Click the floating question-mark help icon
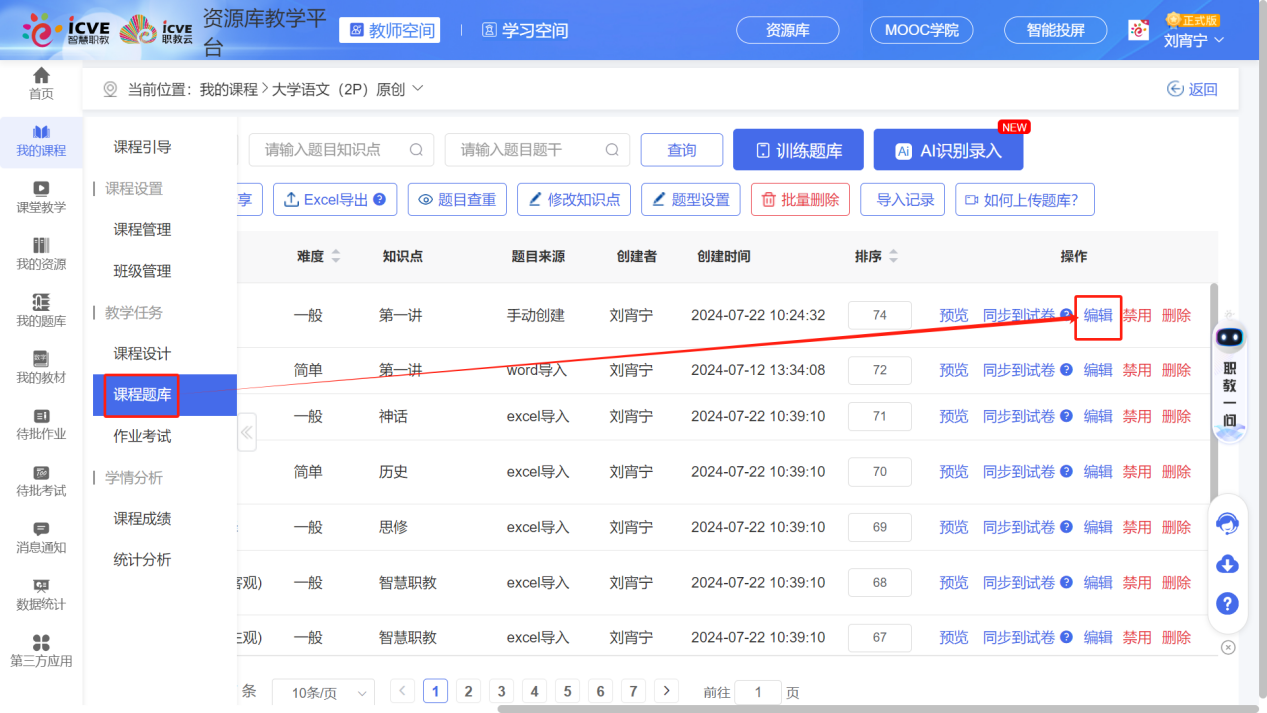Viewport: 1267px width, 713px height. pos(1227,603)
